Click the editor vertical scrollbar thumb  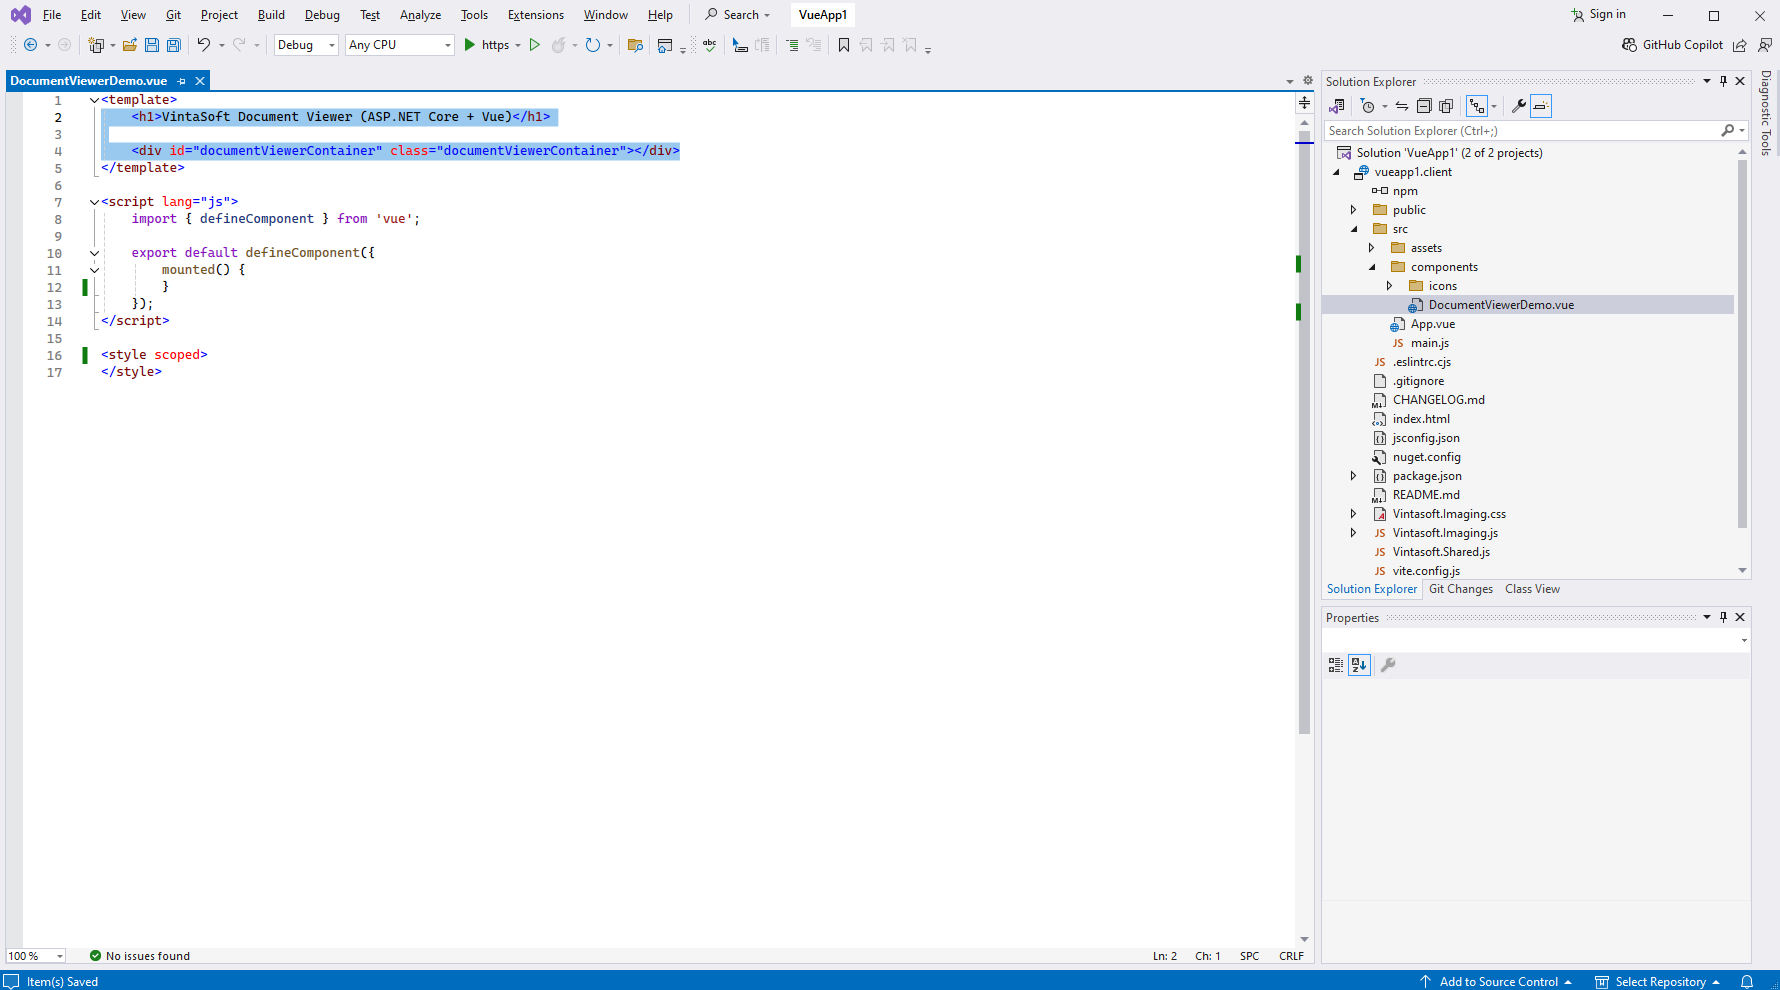click(x=1304, y=430)
